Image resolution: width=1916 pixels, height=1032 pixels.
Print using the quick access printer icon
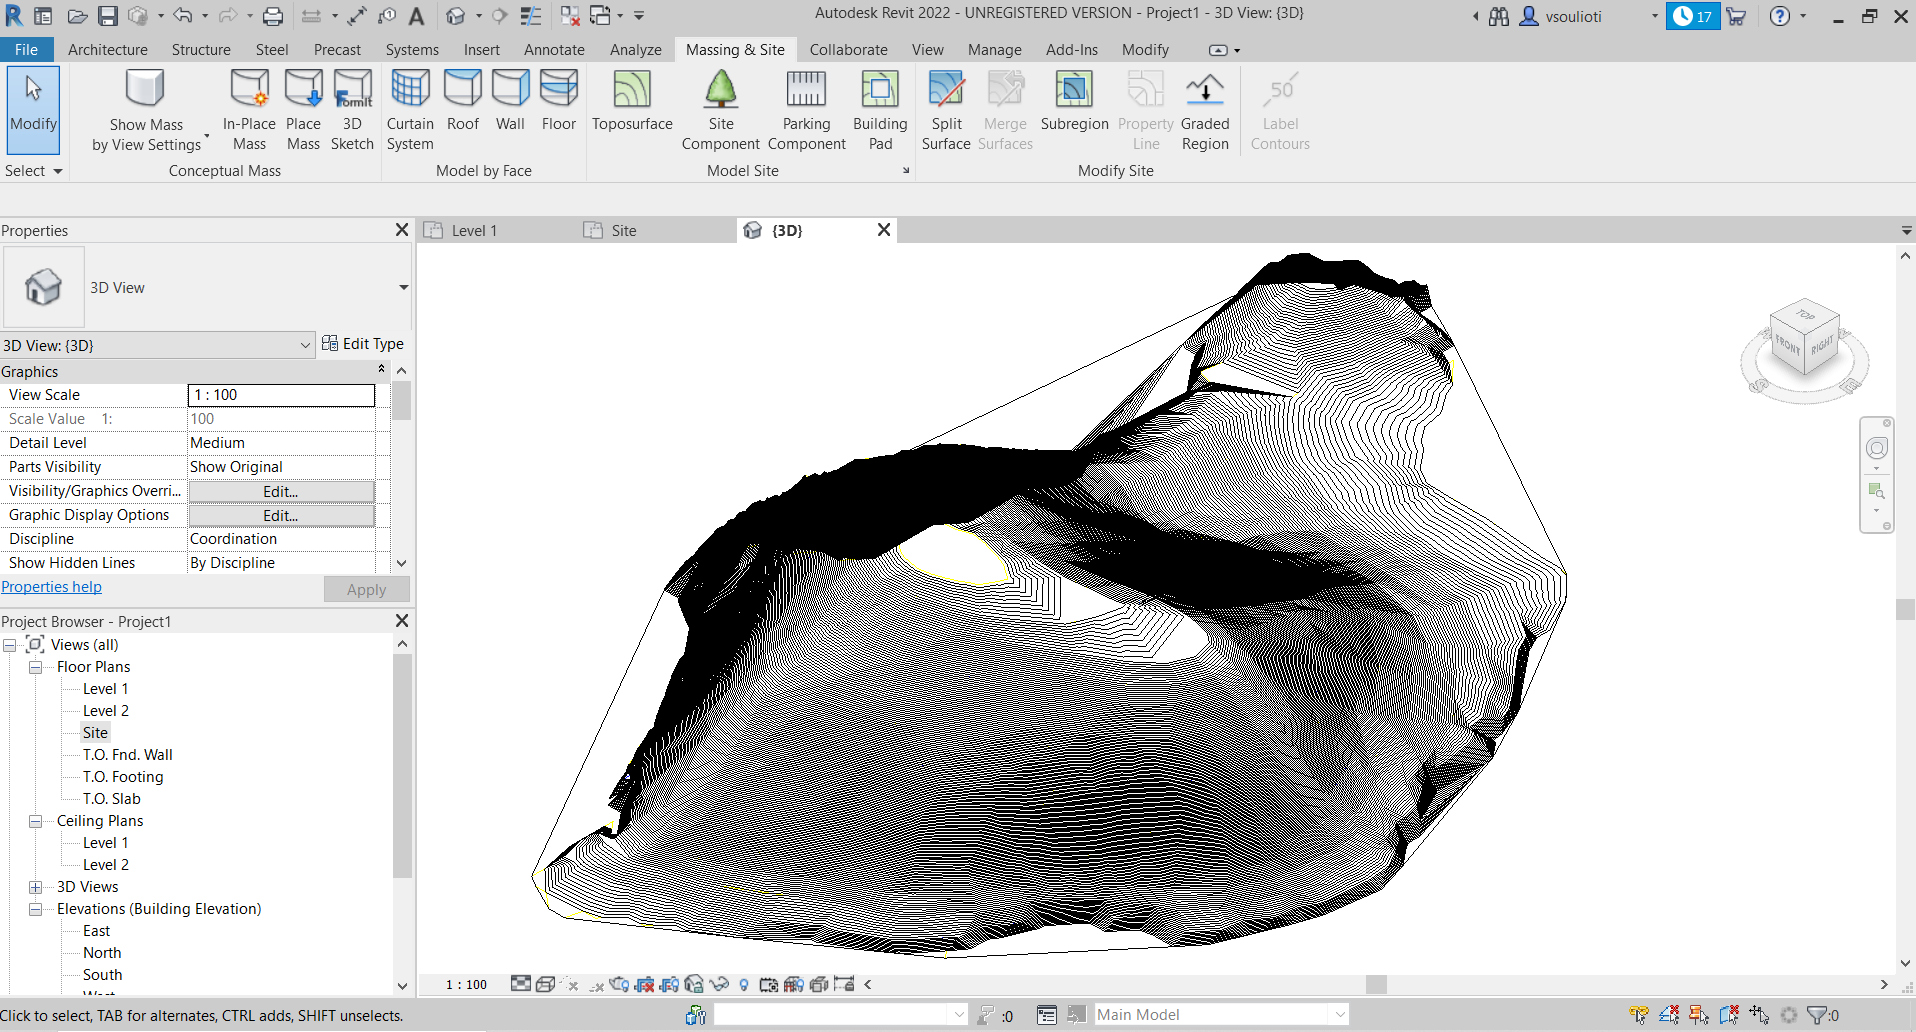(x=273, y=16)
